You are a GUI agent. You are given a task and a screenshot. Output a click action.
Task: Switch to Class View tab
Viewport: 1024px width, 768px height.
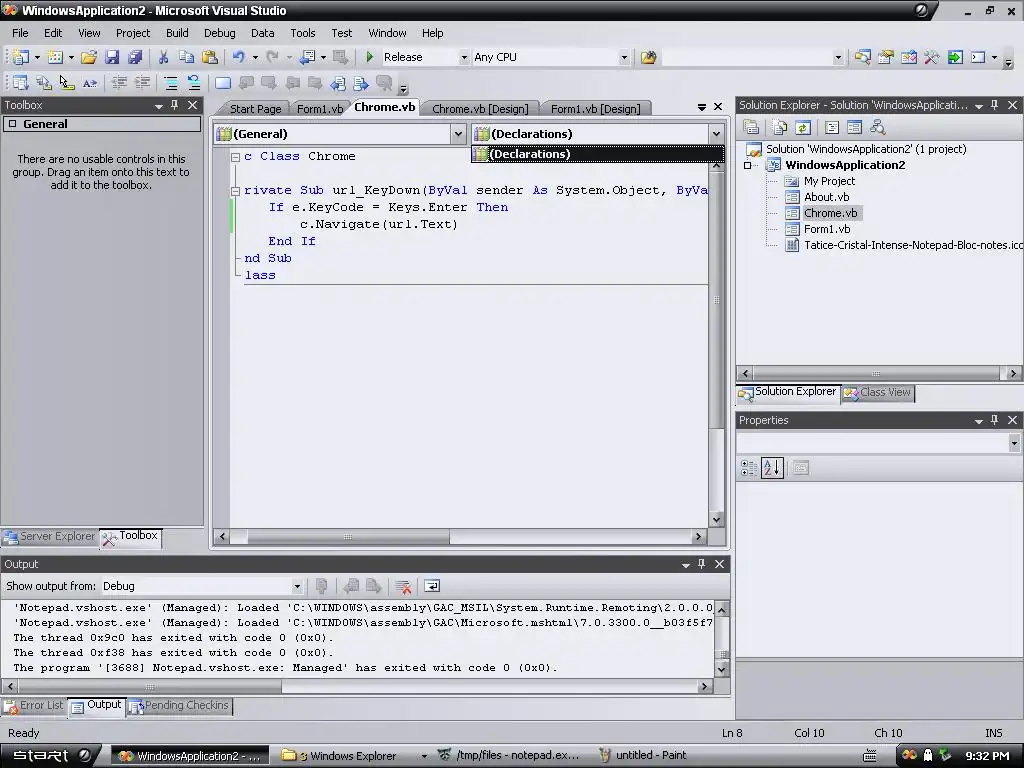coord(878,392)
